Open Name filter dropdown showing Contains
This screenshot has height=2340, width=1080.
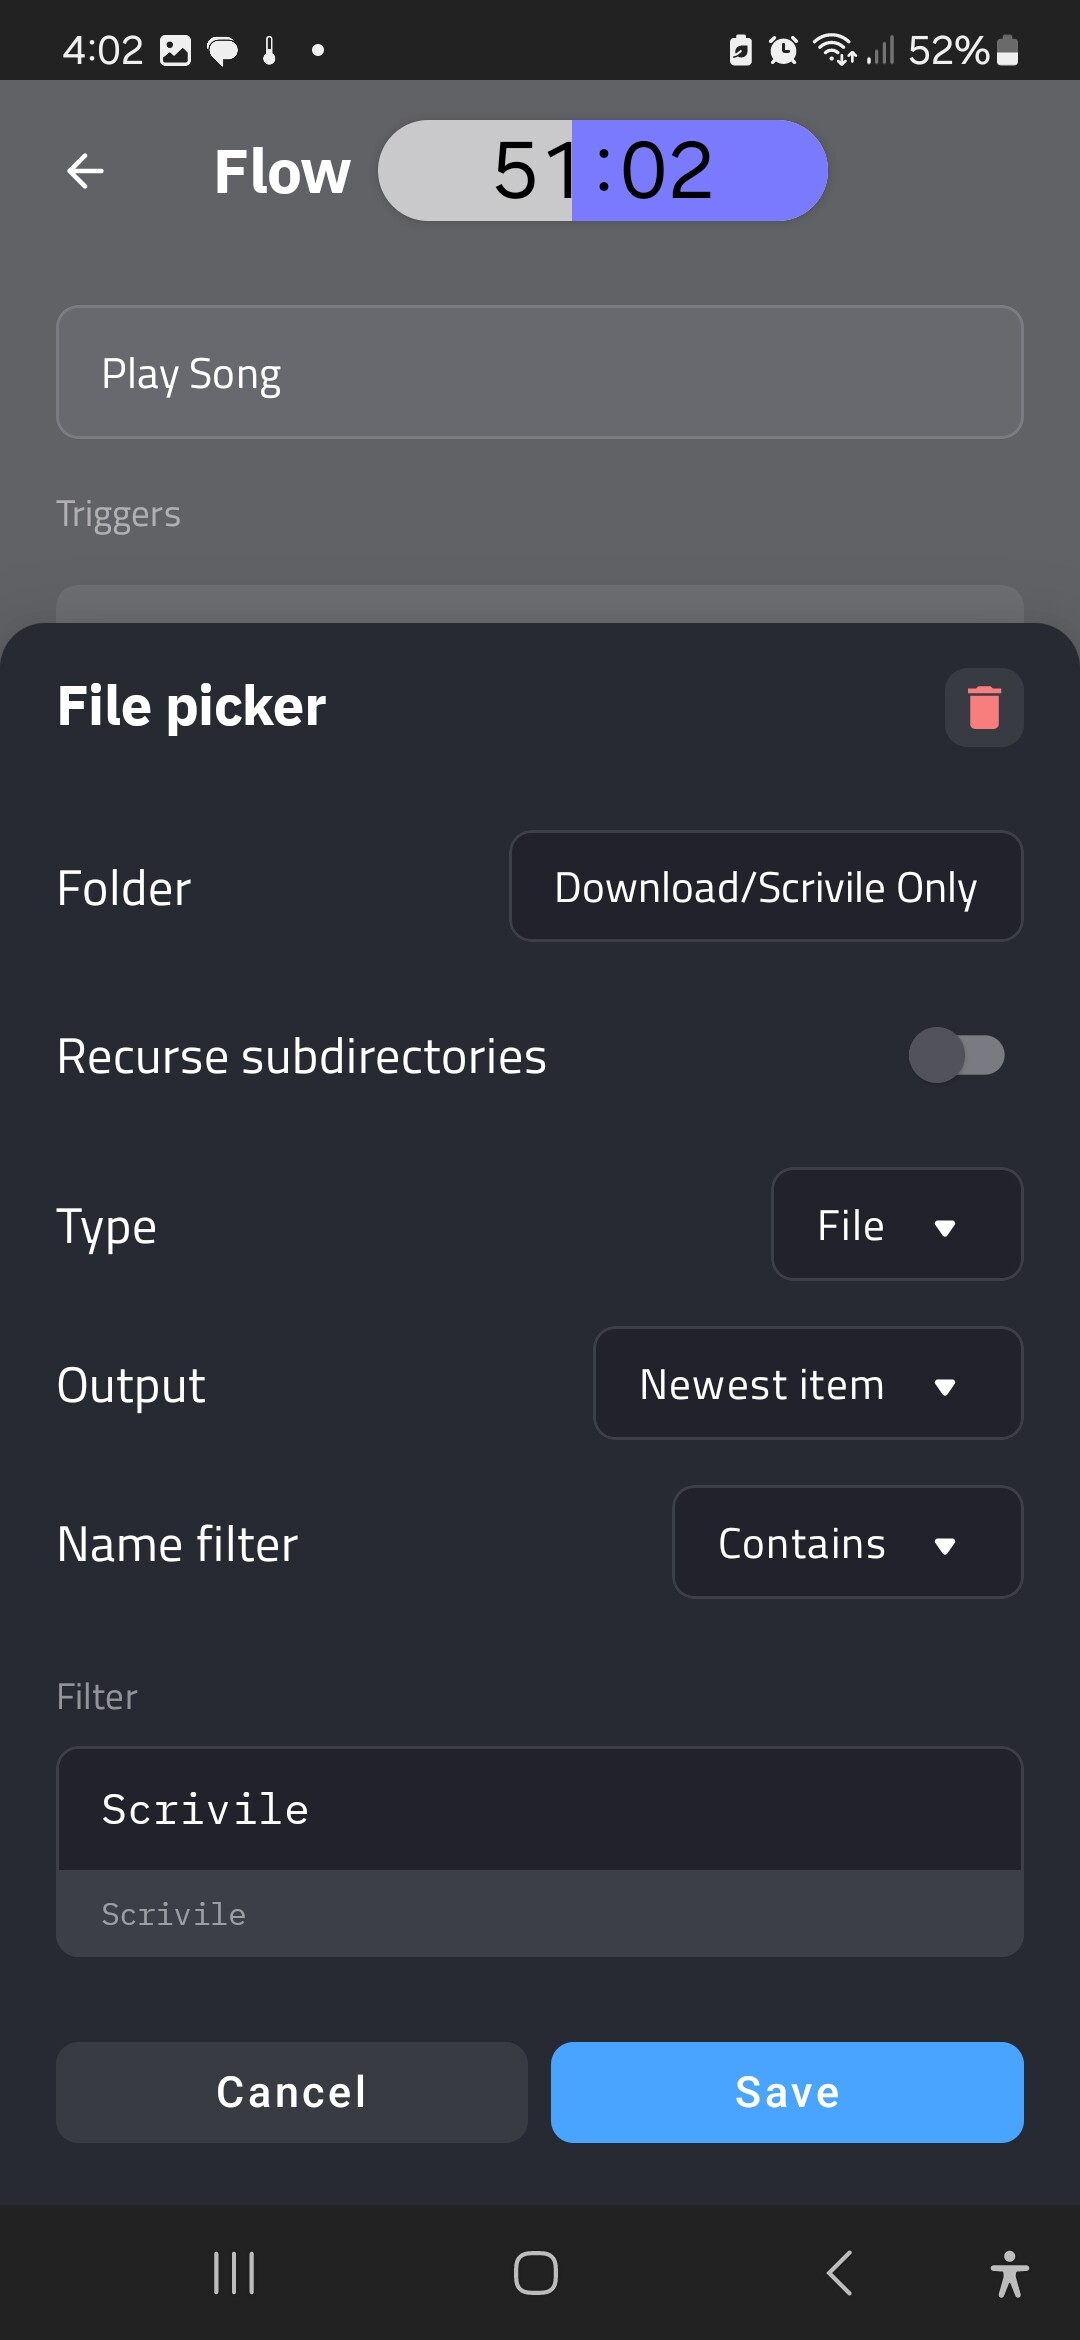coord(847,1543)
